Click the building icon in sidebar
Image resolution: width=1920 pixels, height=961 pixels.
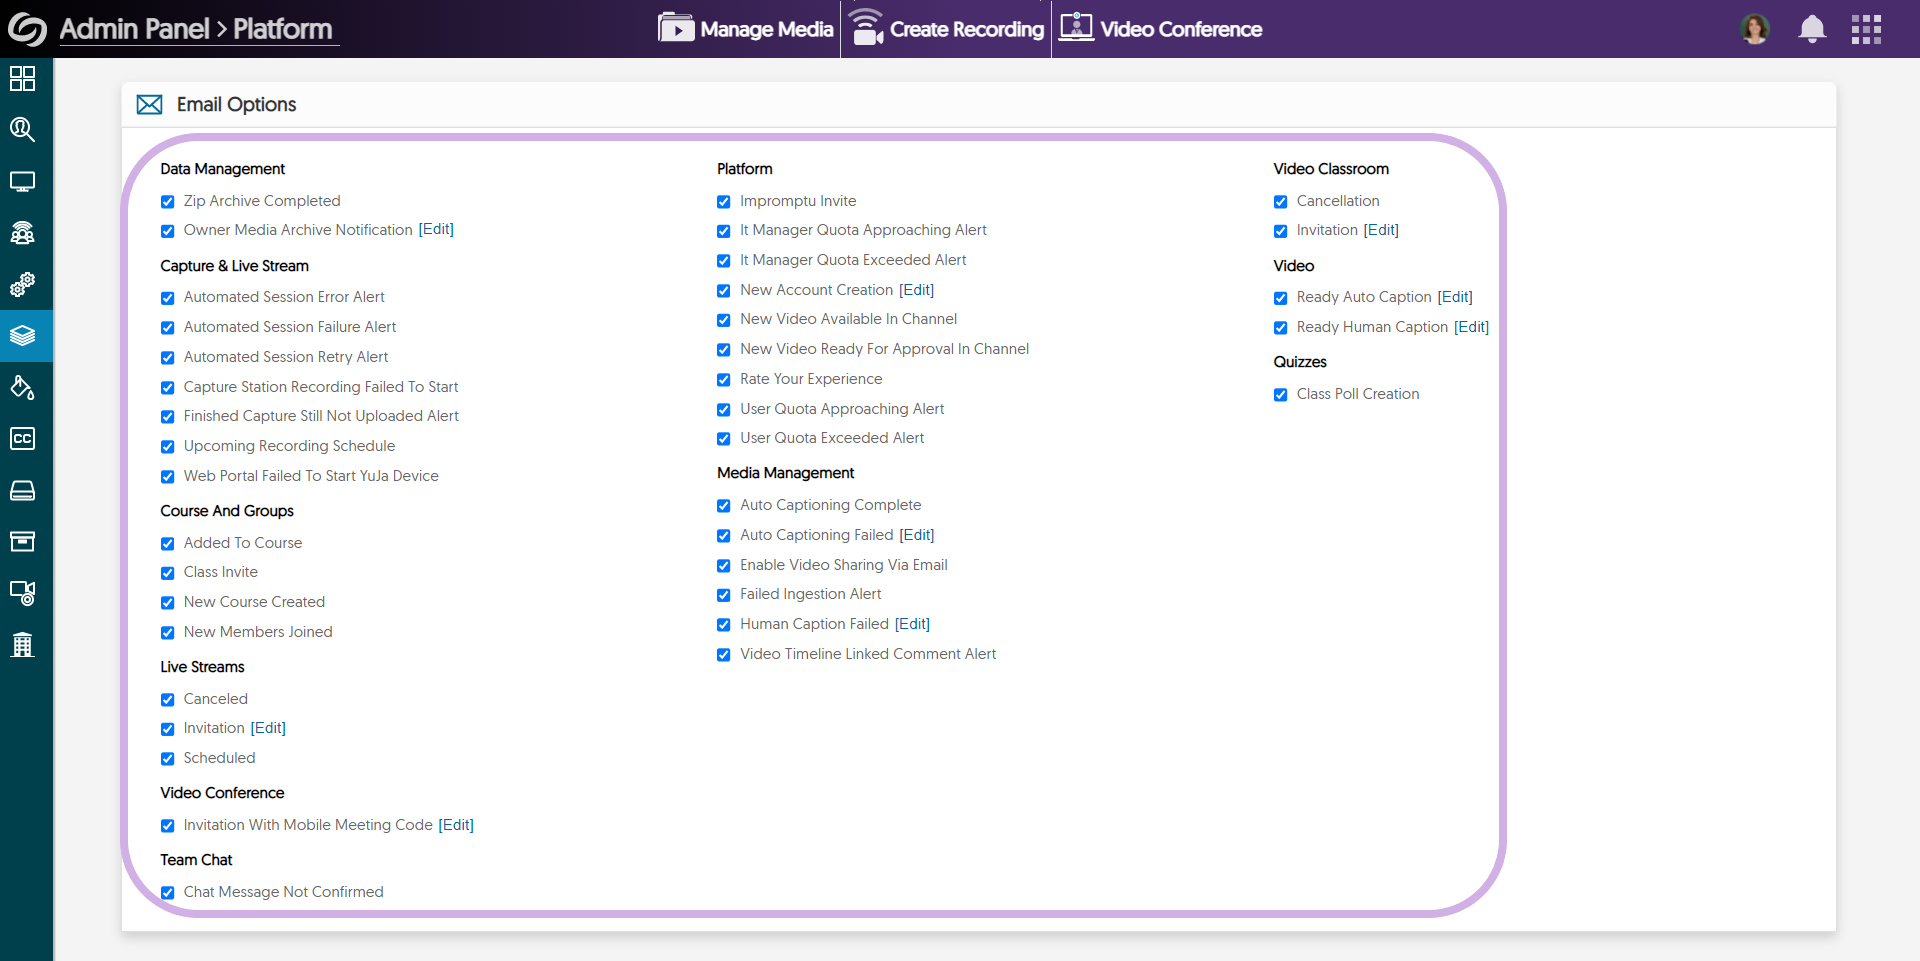(22, 645)
